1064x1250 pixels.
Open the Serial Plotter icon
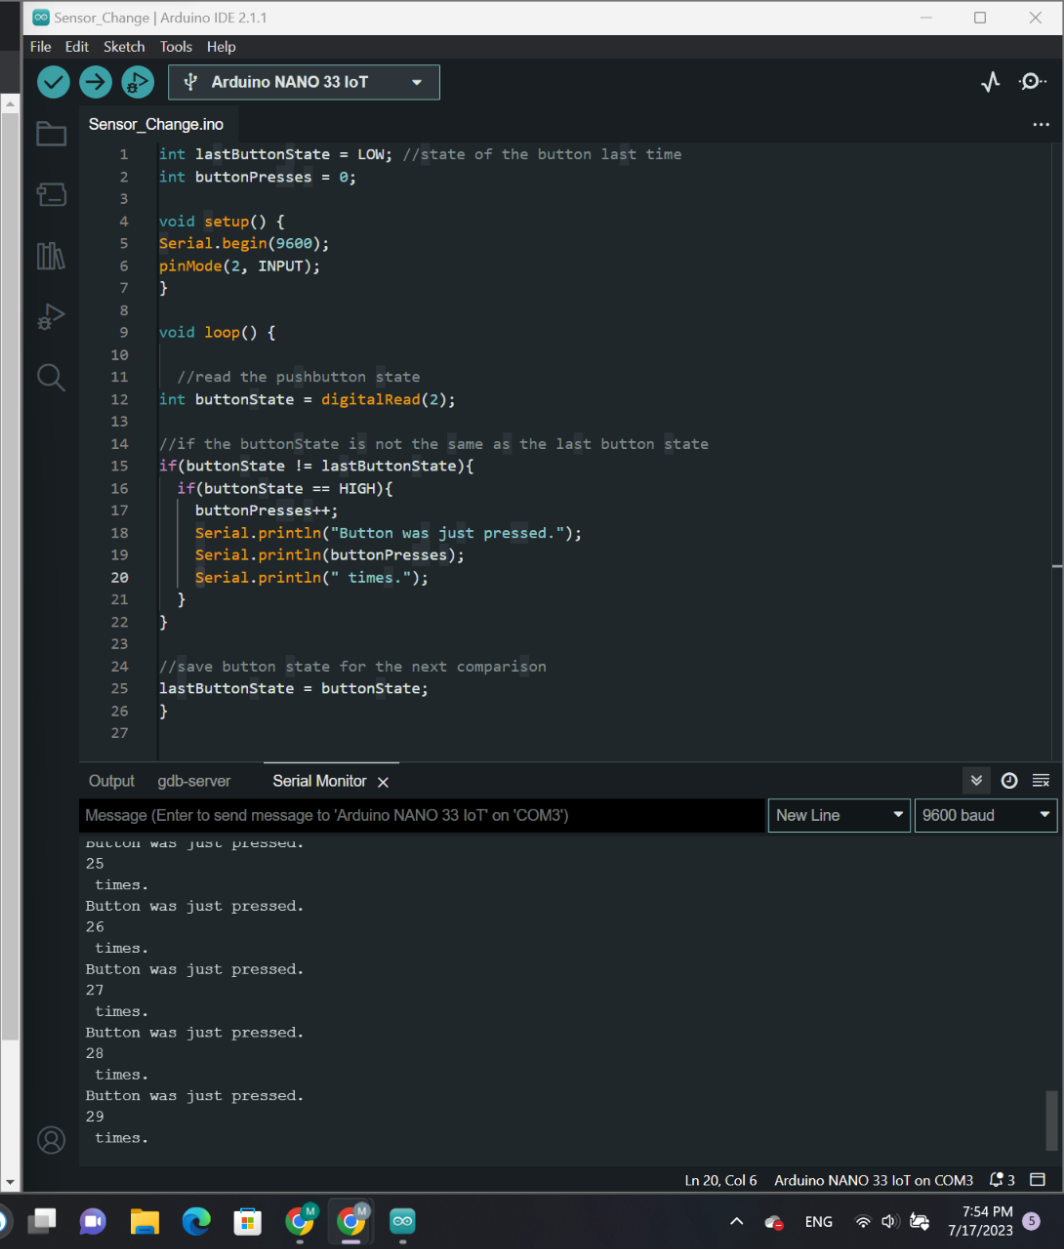990,82
